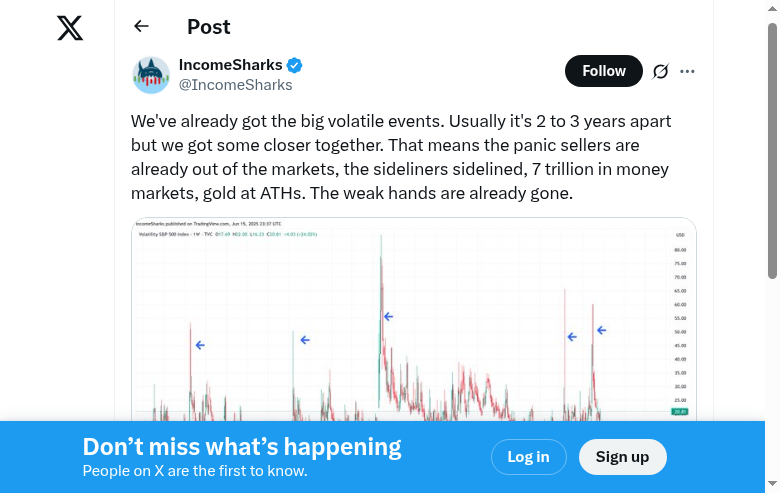Go back using the left arrow
The image size is (780, 493).
141,27
